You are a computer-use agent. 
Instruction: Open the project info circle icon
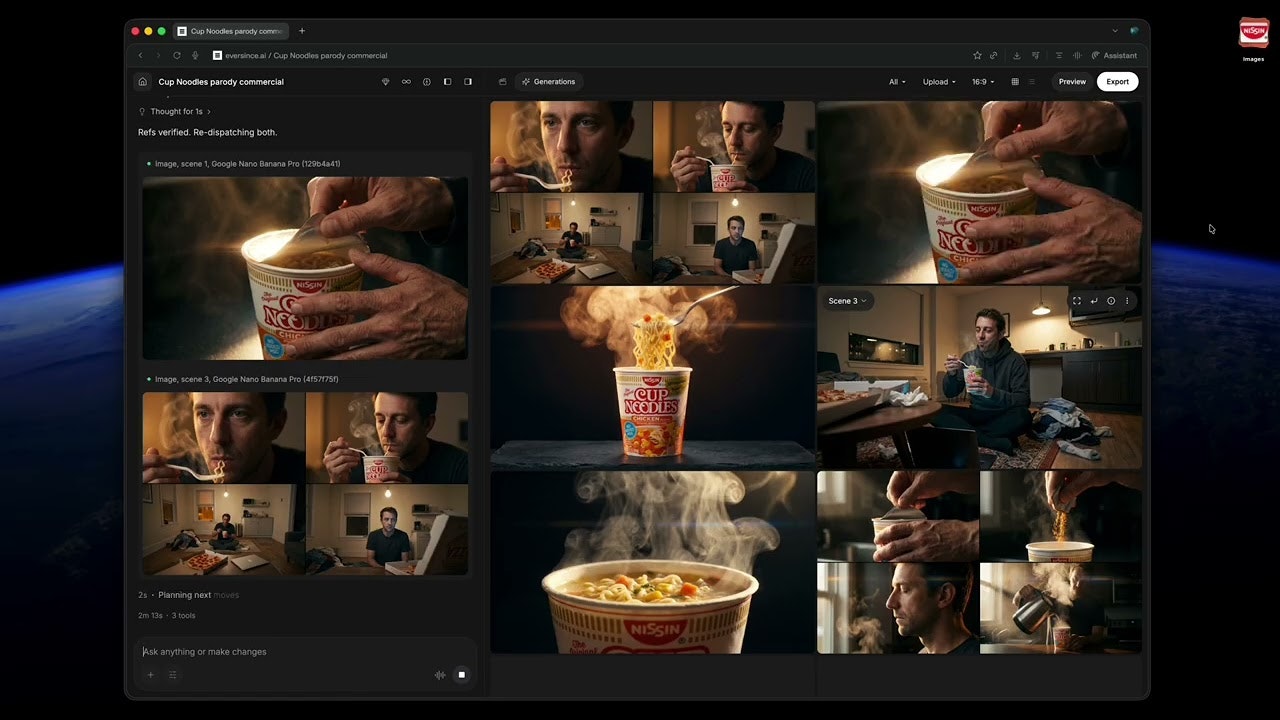pos(427,82)
